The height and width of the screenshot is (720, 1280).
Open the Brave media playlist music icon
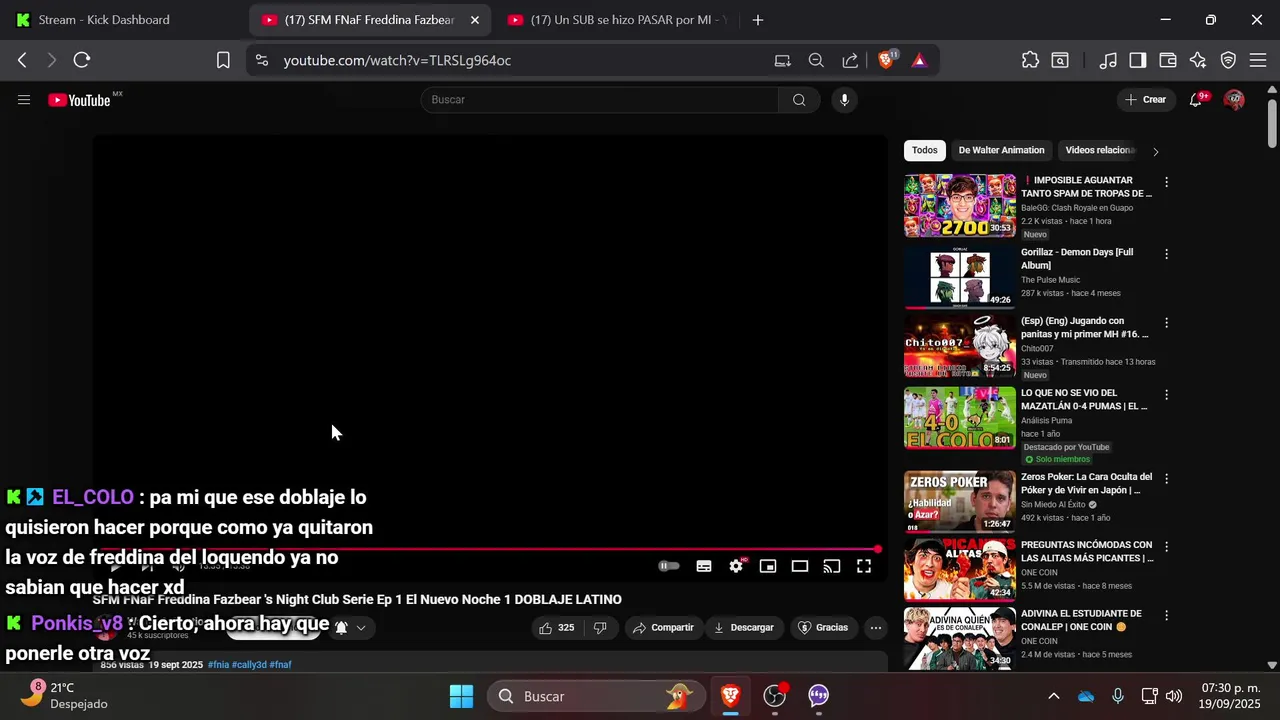(1108, 60)
